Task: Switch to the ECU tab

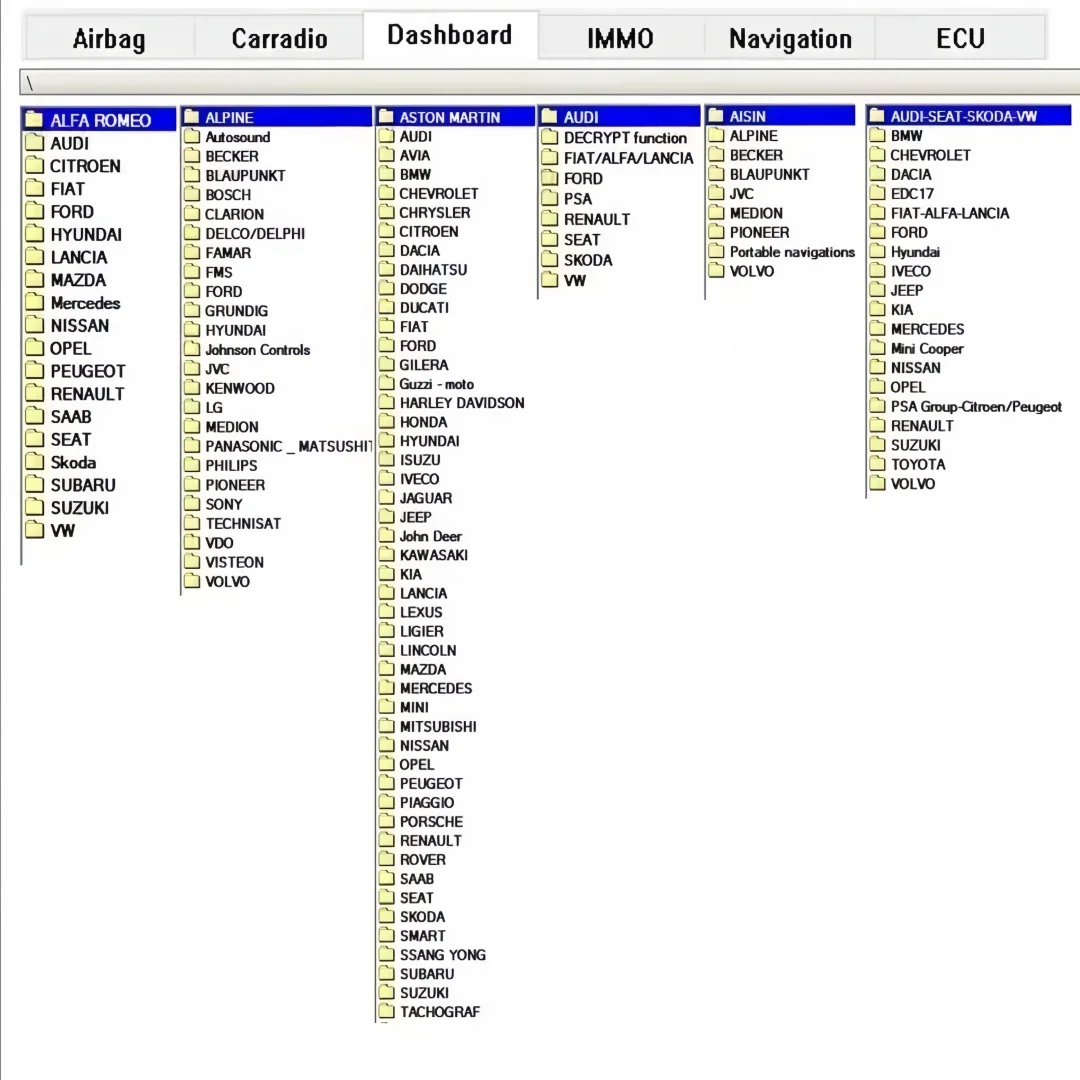Action: (960, 38)
